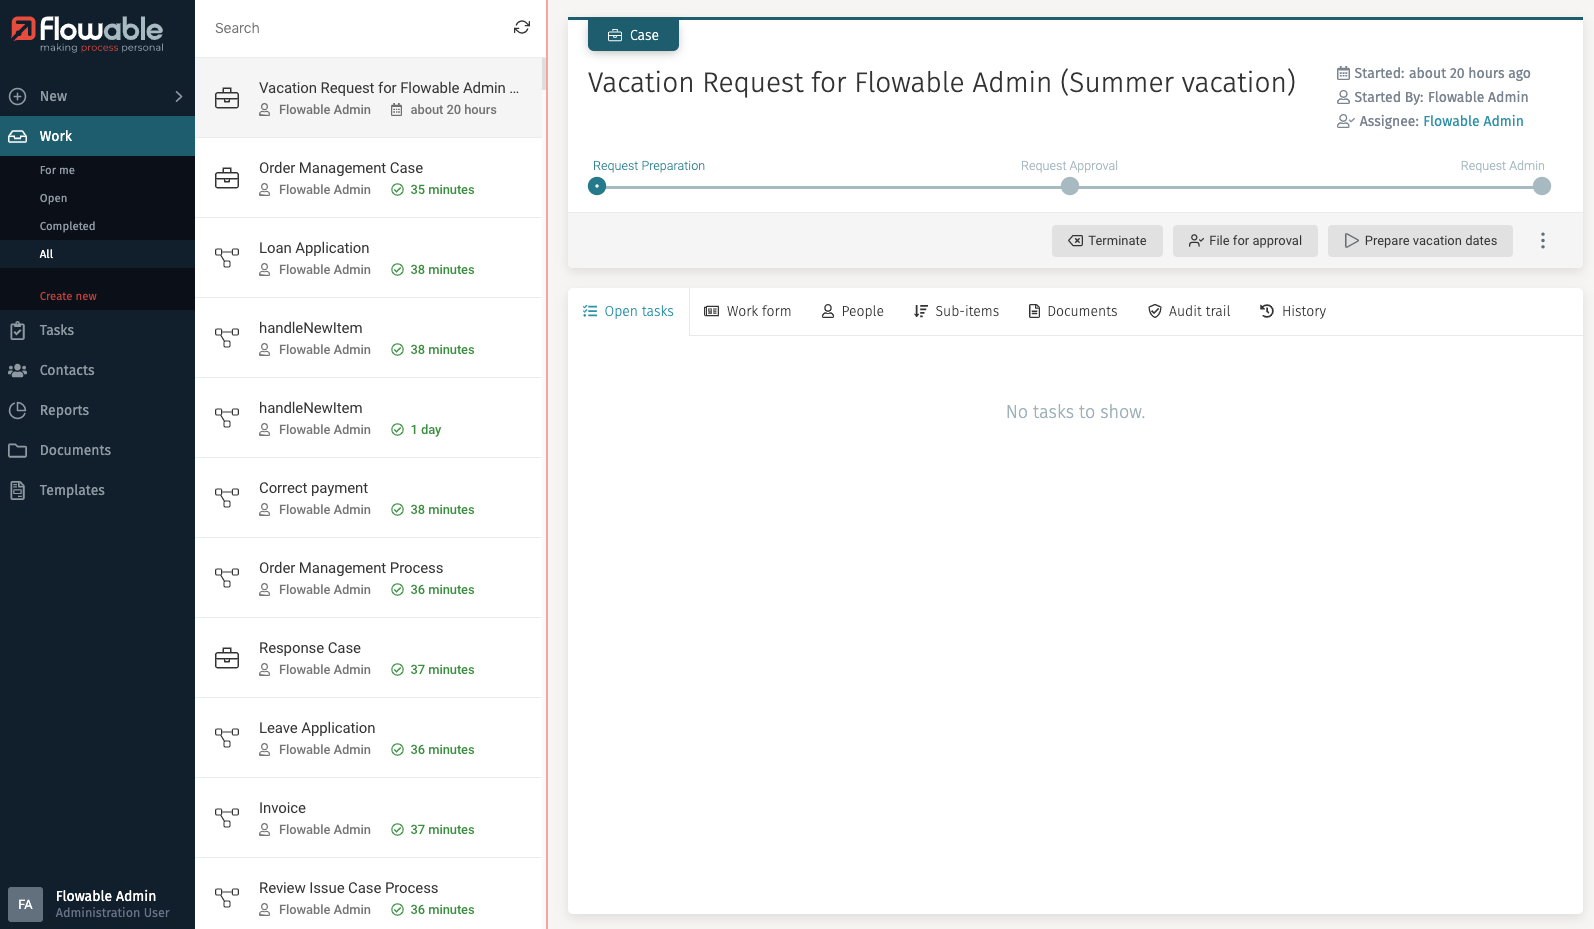Open the more actions kebab menu
The height and width of the screenshot is (929, 1594).
tap(1543, 241)
